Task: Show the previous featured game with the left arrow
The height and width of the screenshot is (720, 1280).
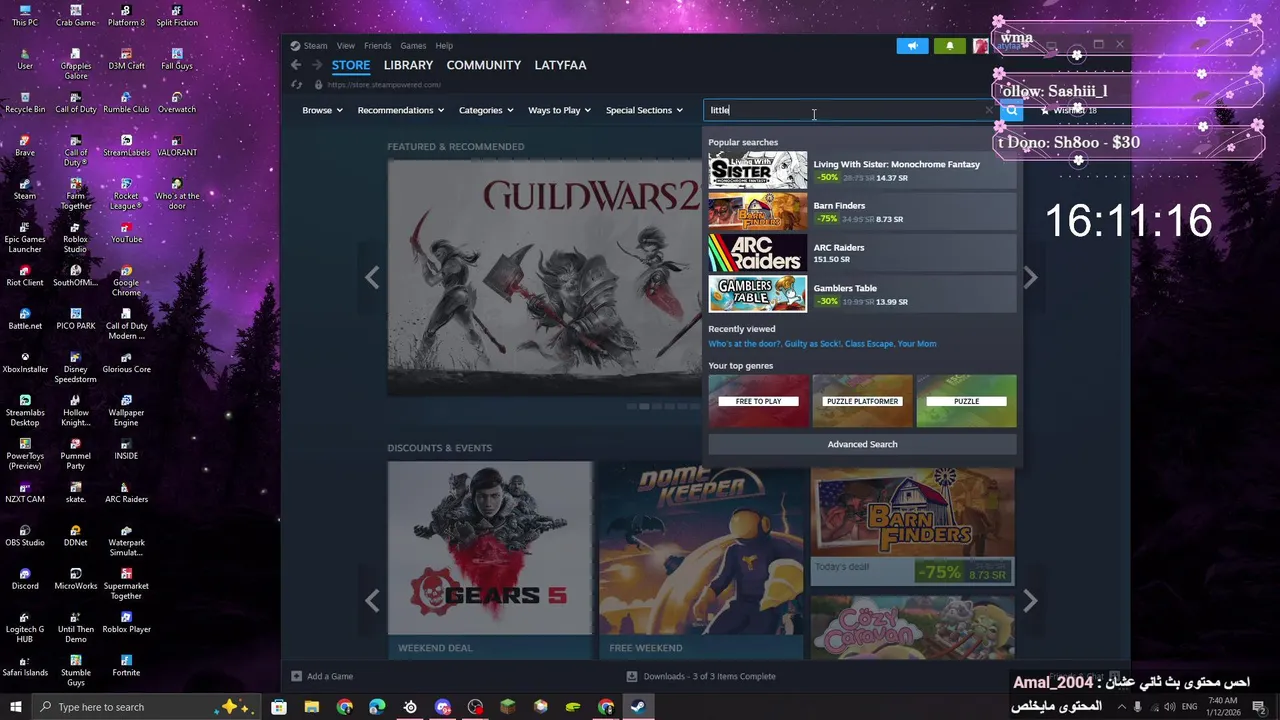Action: (x=372, y=277)
